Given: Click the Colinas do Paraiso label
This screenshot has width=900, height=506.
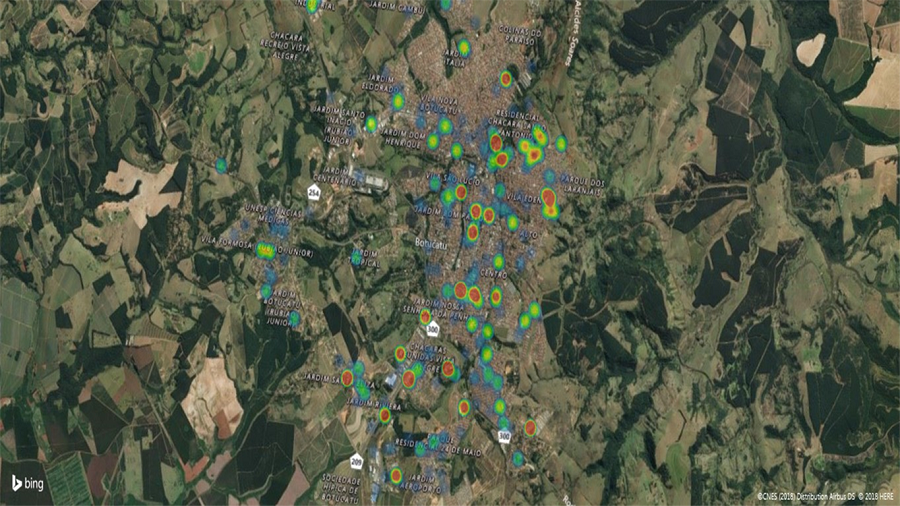Looking at the screenshot, I should (x=519, y=36).
